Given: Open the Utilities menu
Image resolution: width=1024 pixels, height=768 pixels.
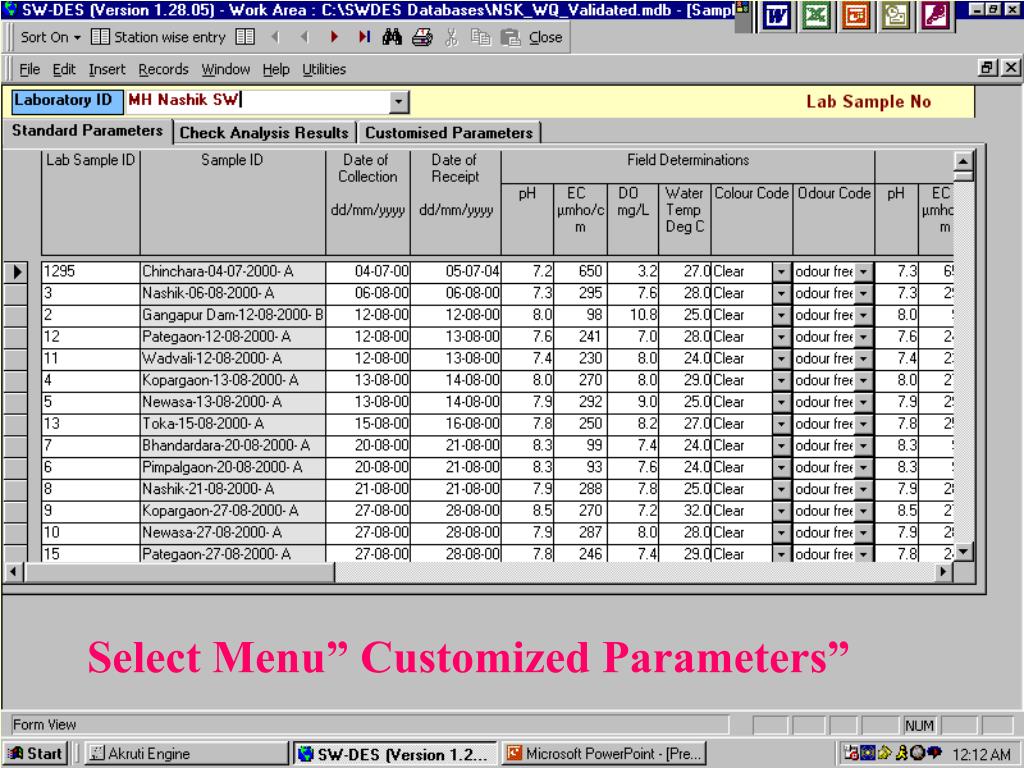Looking at the screenshot, I should pos(324,69).
